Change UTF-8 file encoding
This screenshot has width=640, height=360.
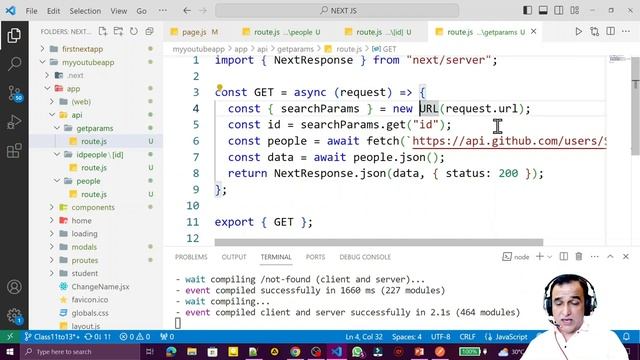coord(441,337)
